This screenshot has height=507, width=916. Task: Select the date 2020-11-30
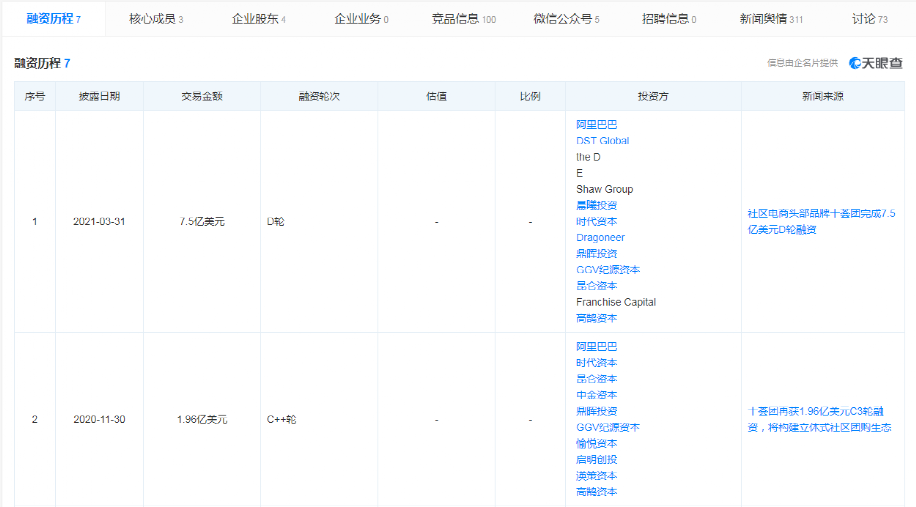pyautogui.click(x=99, y=419)
